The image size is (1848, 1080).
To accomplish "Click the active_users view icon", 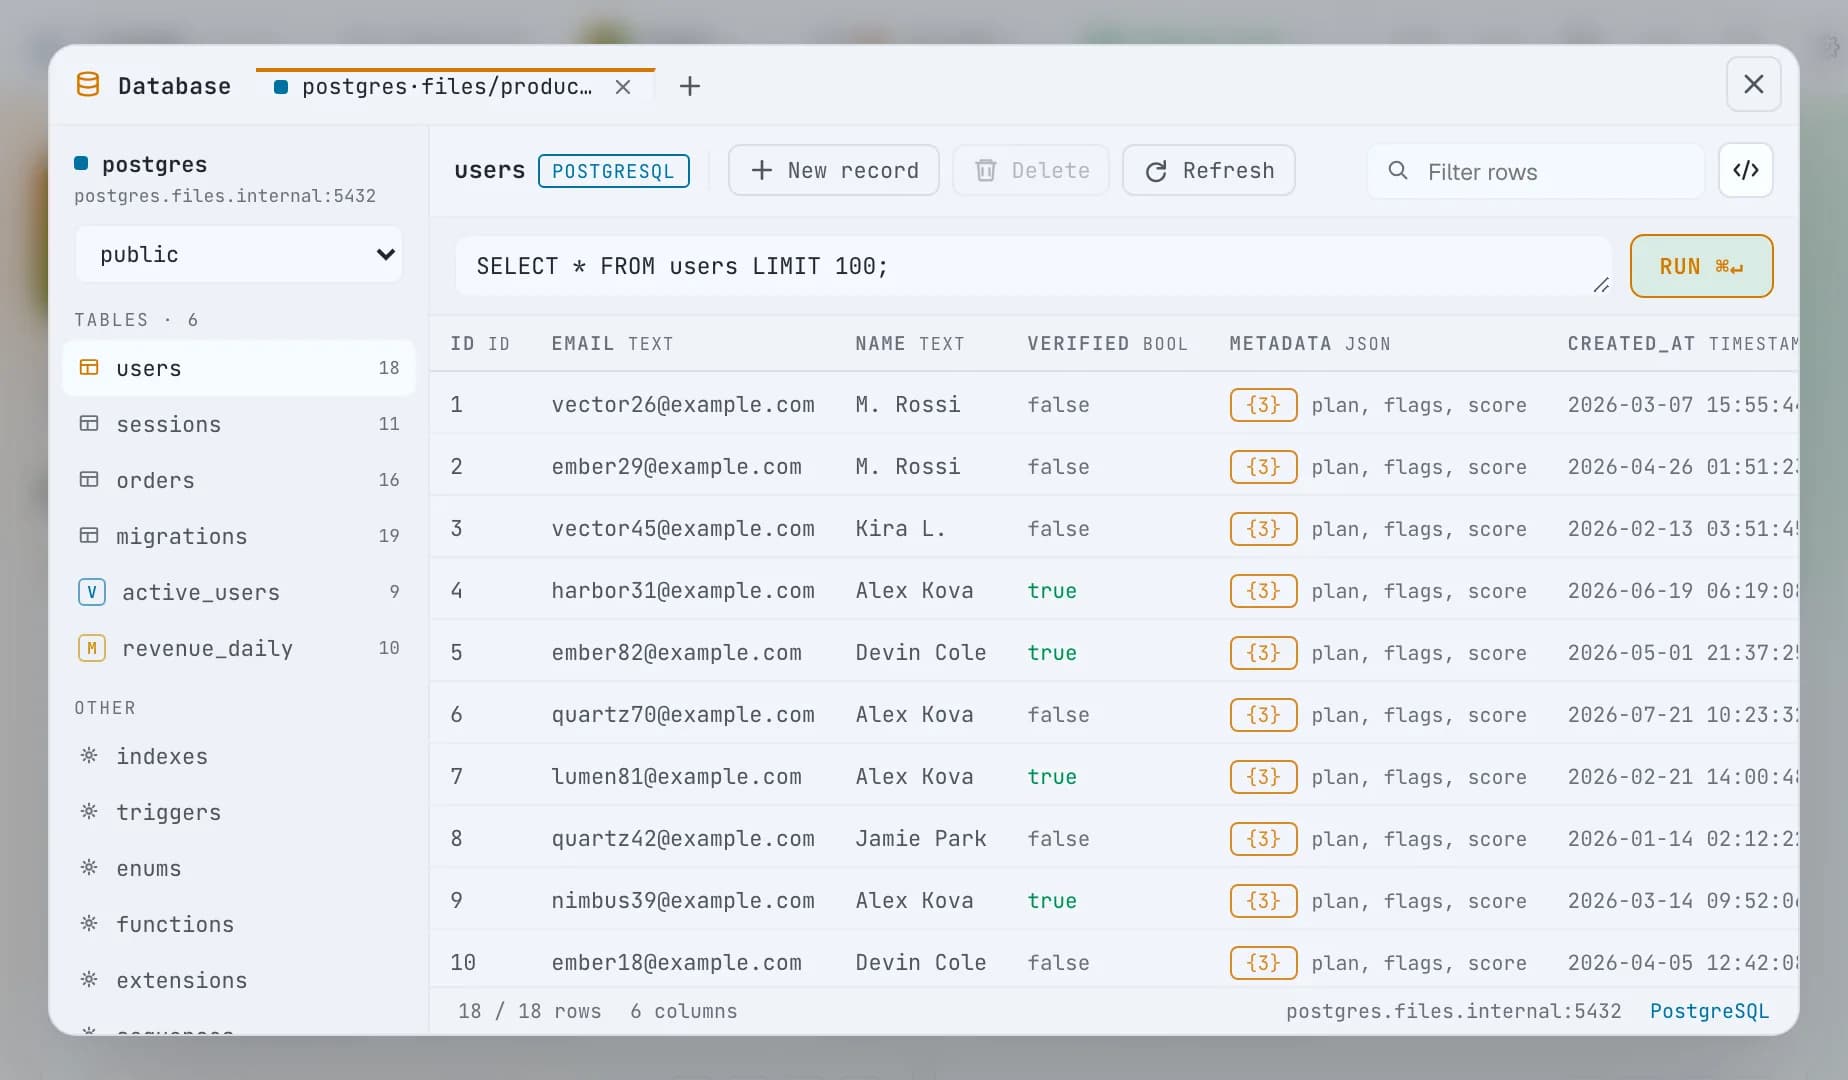I will [92, 592].
